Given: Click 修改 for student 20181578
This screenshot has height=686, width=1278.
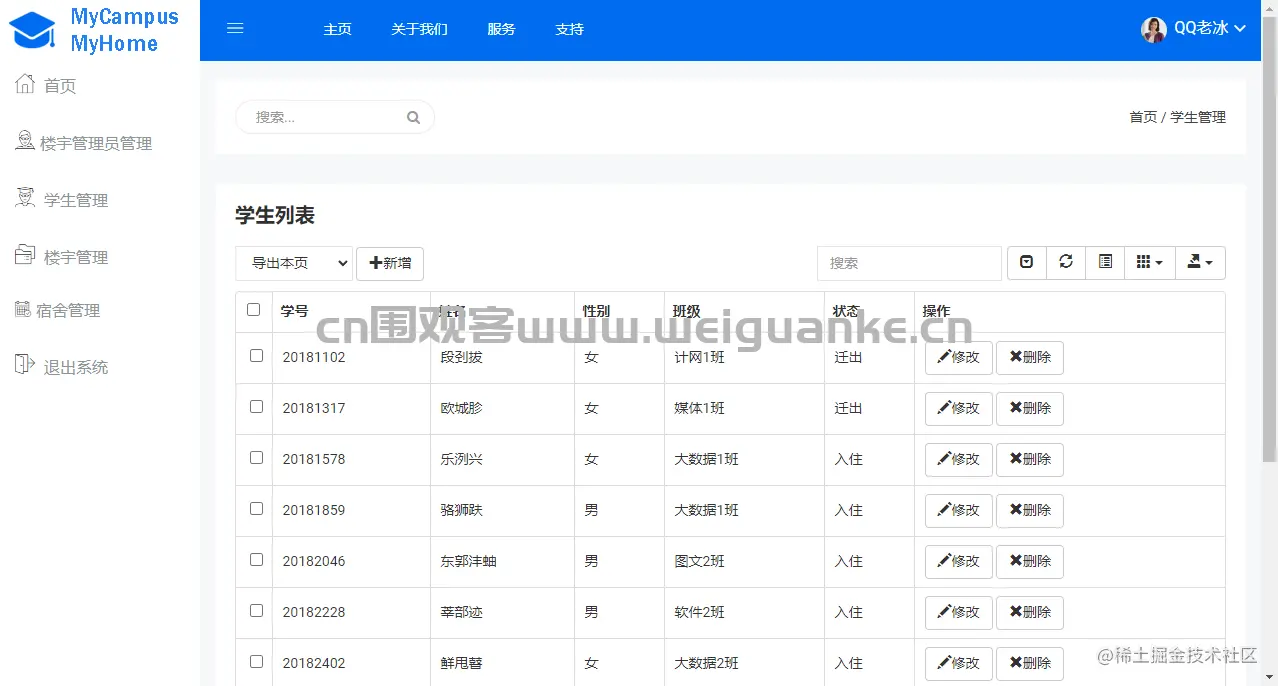Looking at the screenshot, I should (x=959, y=459).
